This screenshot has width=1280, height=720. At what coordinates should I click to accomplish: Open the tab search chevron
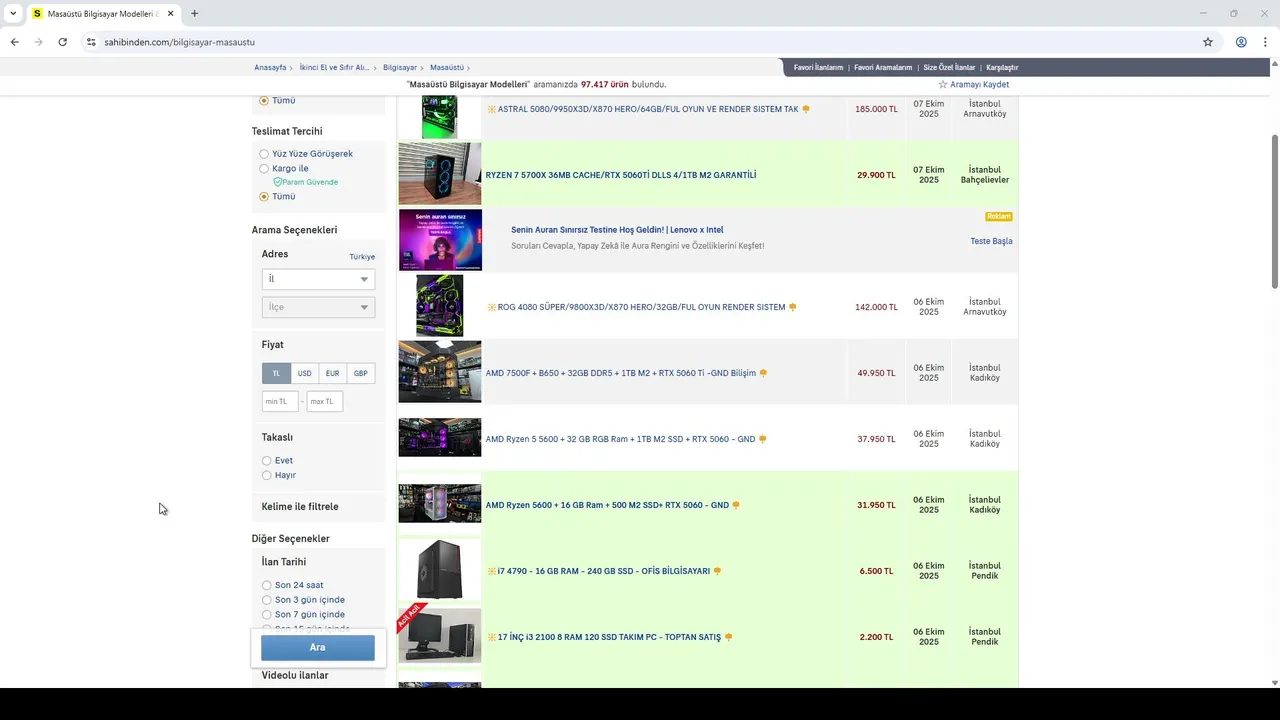(x=12, y=14)
